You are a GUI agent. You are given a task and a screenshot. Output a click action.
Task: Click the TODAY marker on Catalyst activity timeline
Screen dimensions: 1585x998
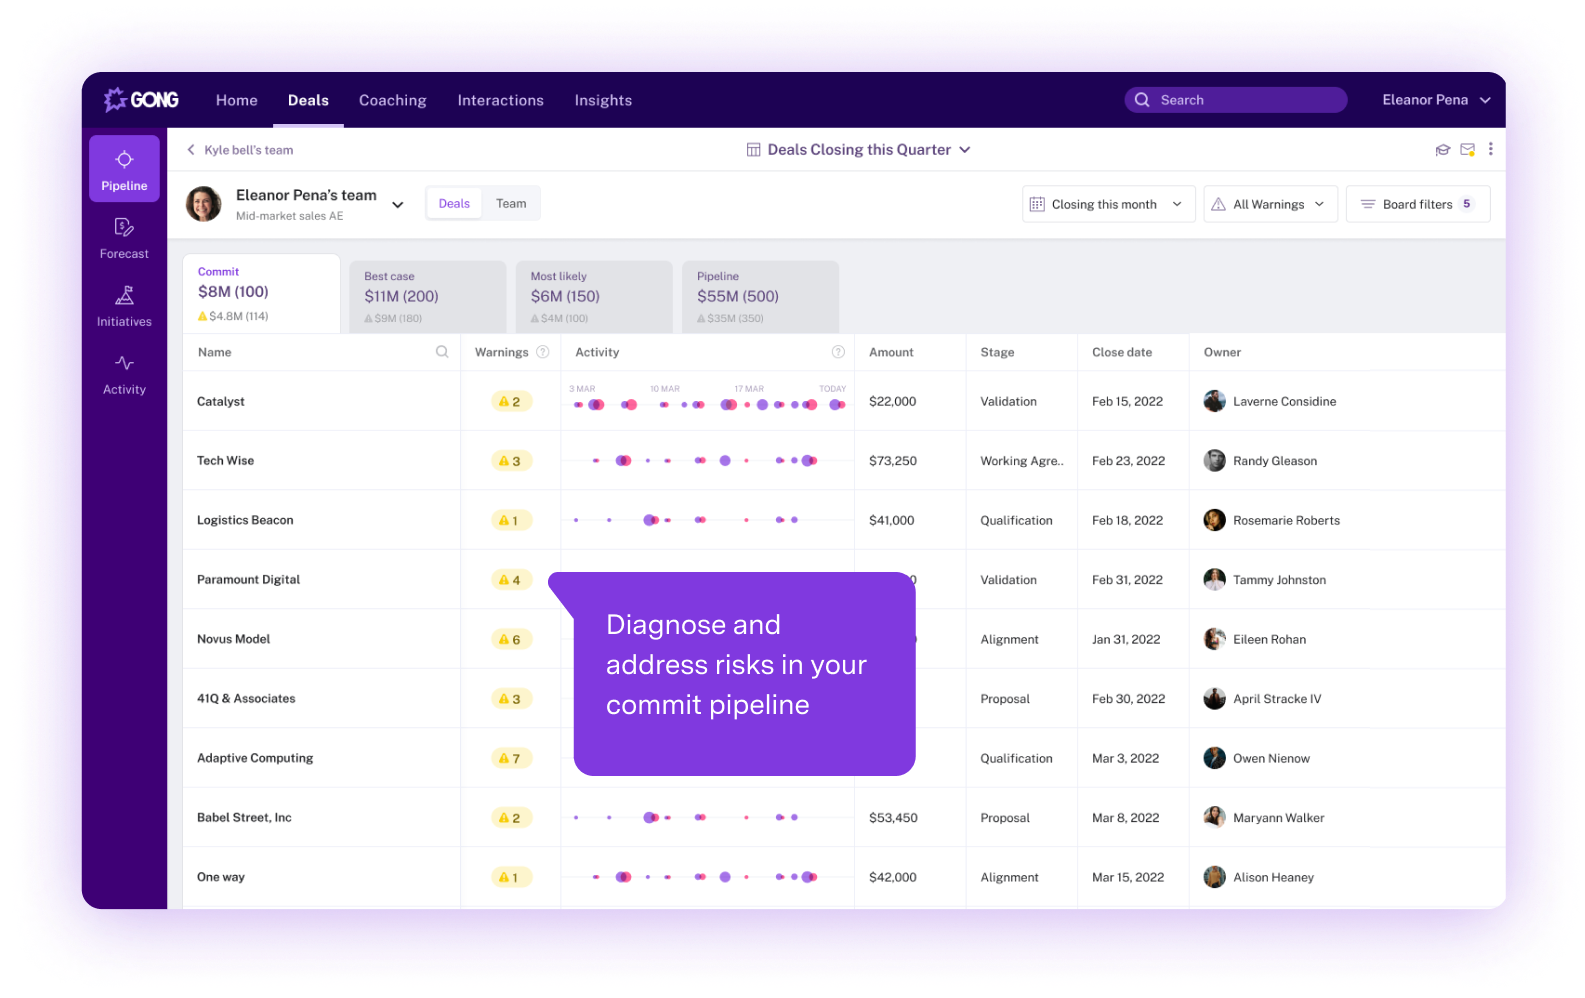click(x=833, y=389)
